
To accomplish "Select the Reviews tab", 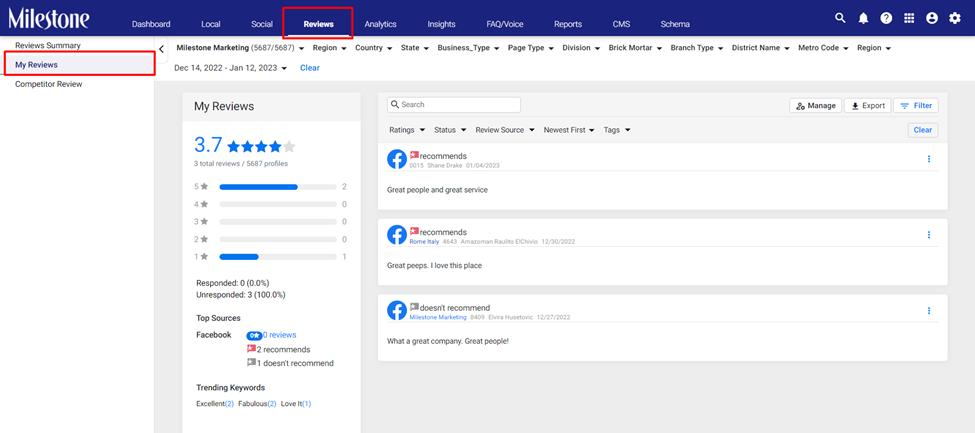I will [x=318, y=24].
